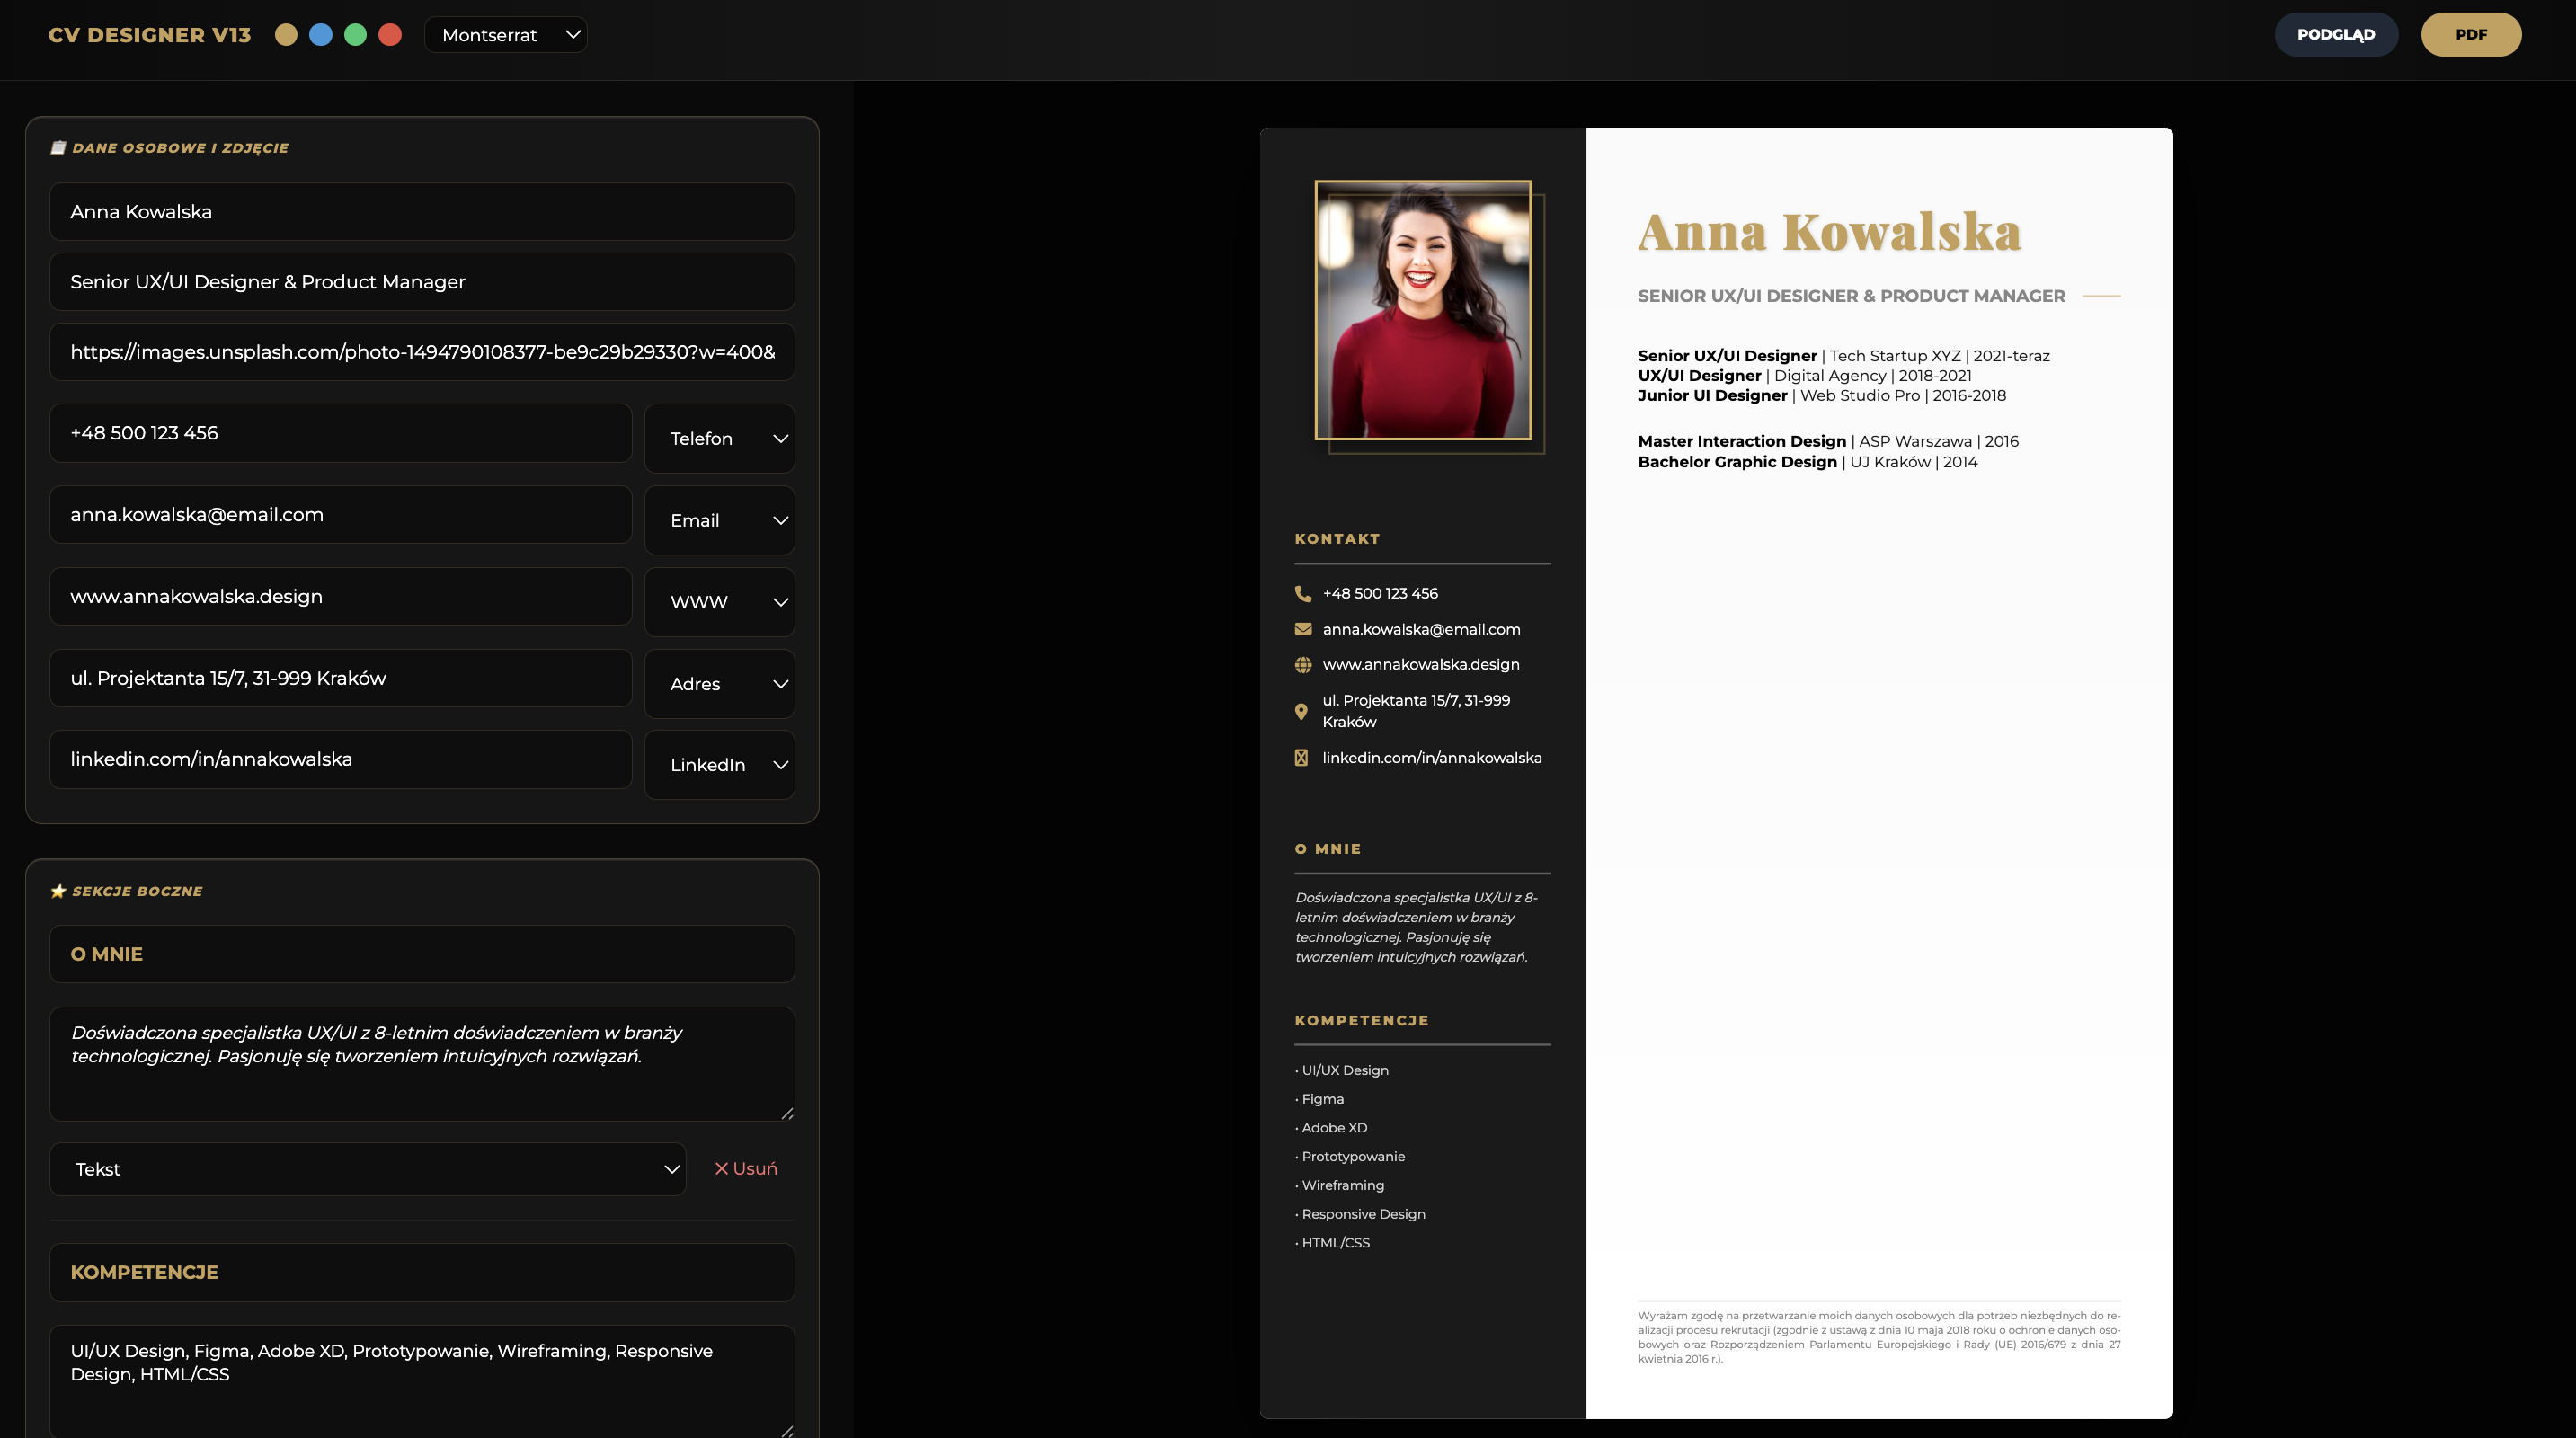This screenshot has height=1438, width=2576.
Task: Click the phone icon in the Kontakt section
Action: point(1303,594)
